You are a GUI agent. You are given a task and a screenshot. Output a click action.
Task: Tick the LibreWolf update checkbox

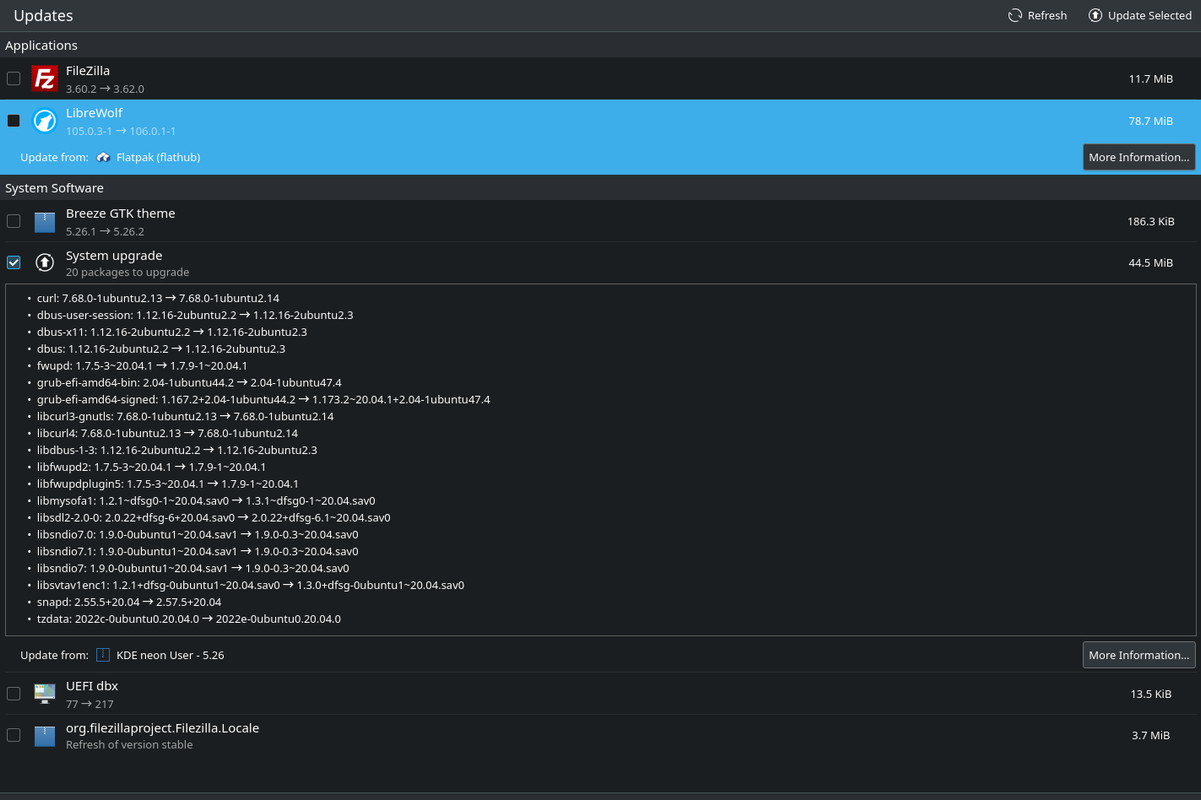(13, 120)
